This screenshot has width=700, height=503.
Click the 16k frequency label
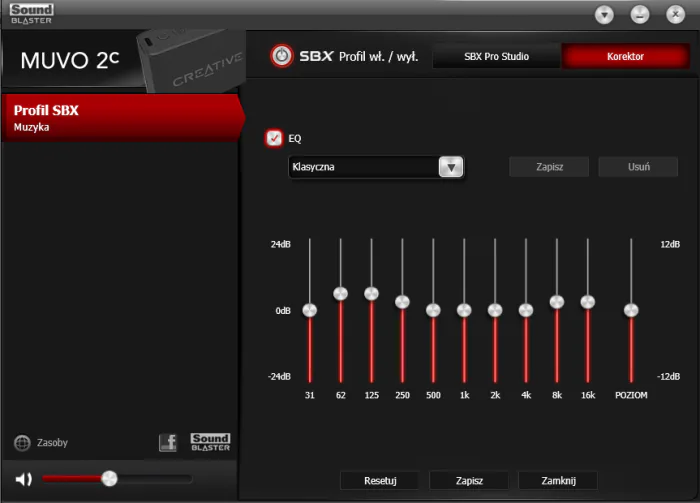coord(588,395)
